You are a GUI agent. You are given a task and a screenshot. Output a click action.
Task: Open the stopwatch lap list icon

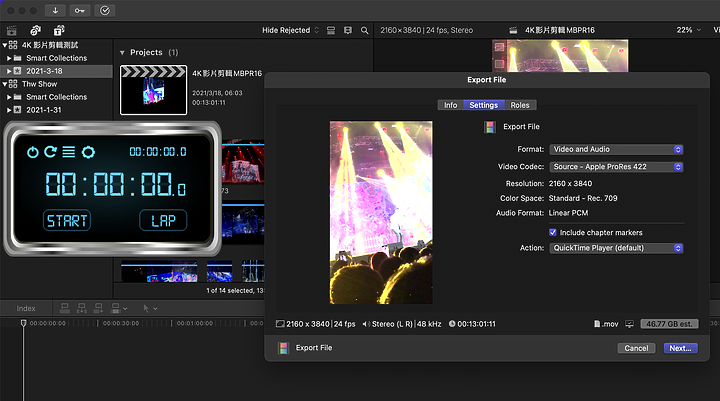[x=69, y=152]
